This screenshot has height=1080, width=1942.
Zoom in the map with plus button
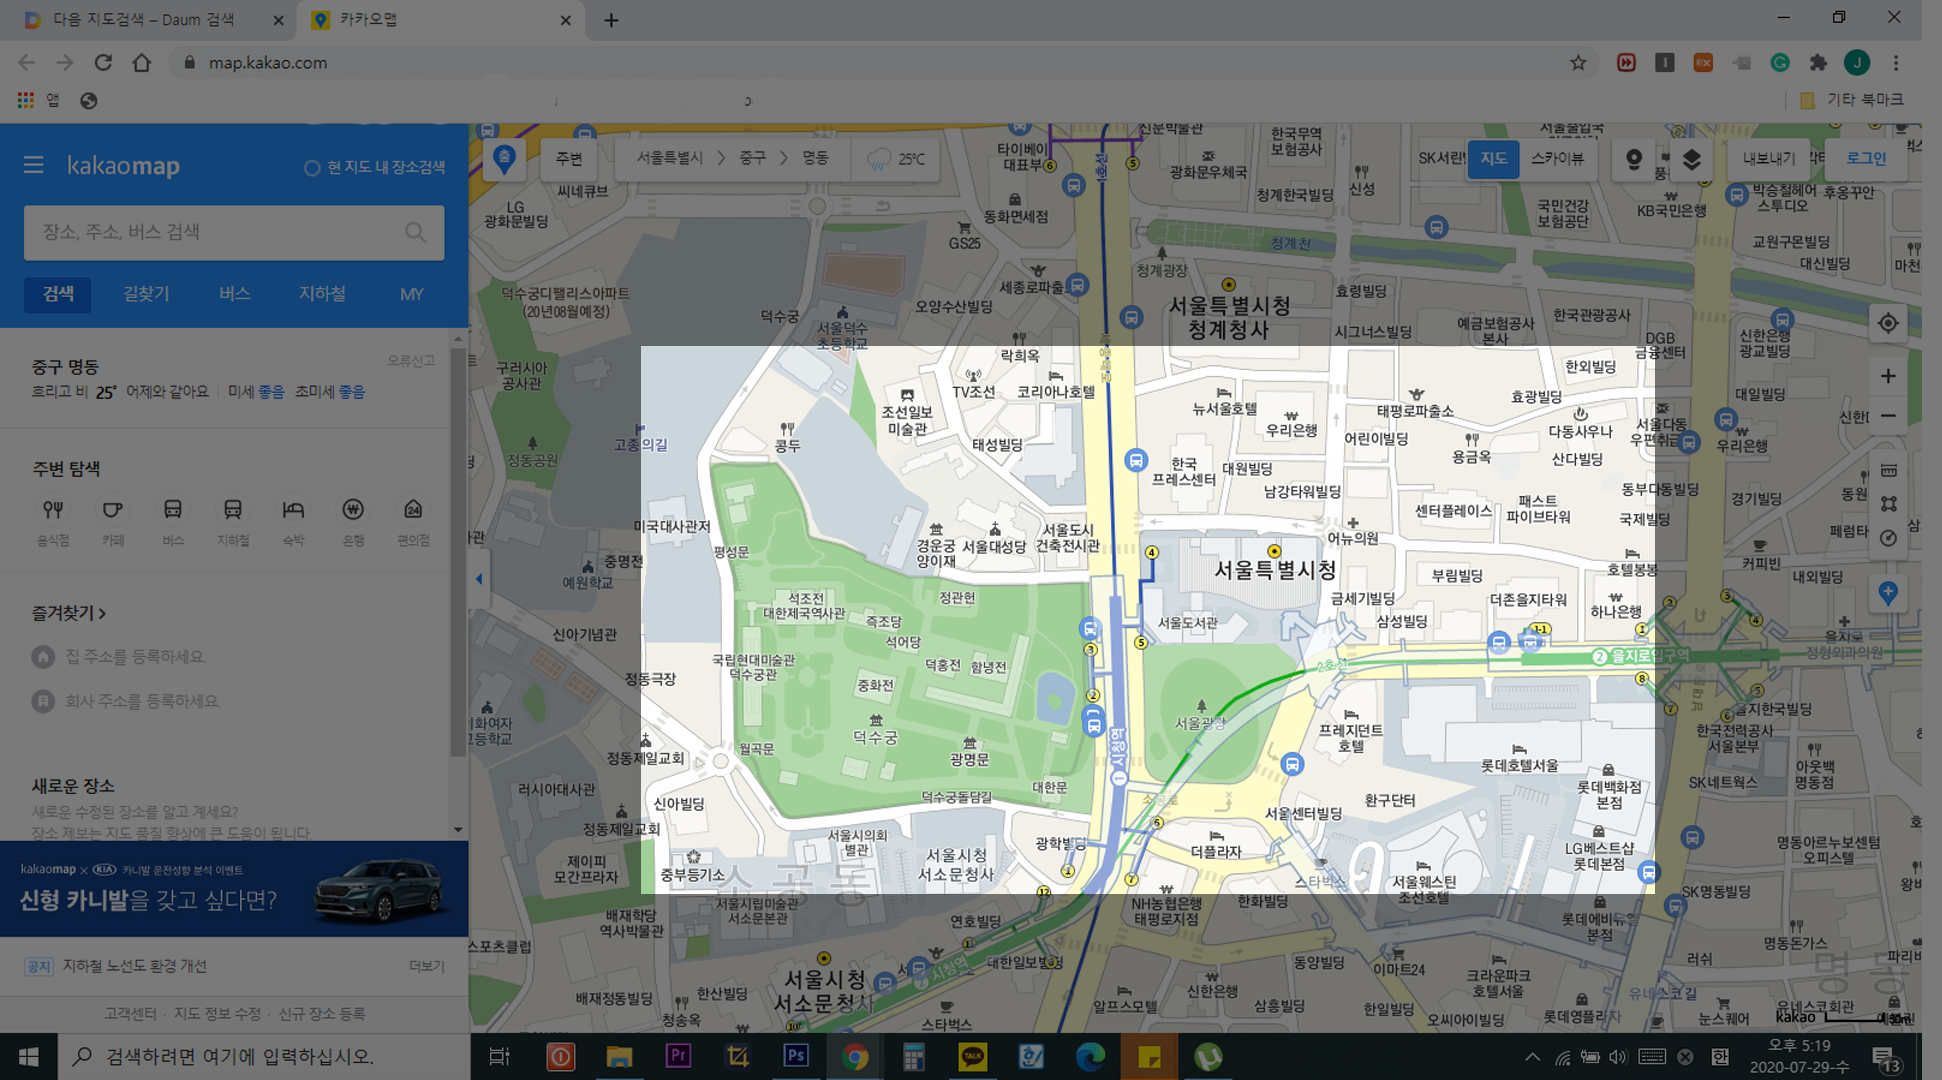(x=1888, y=376)
